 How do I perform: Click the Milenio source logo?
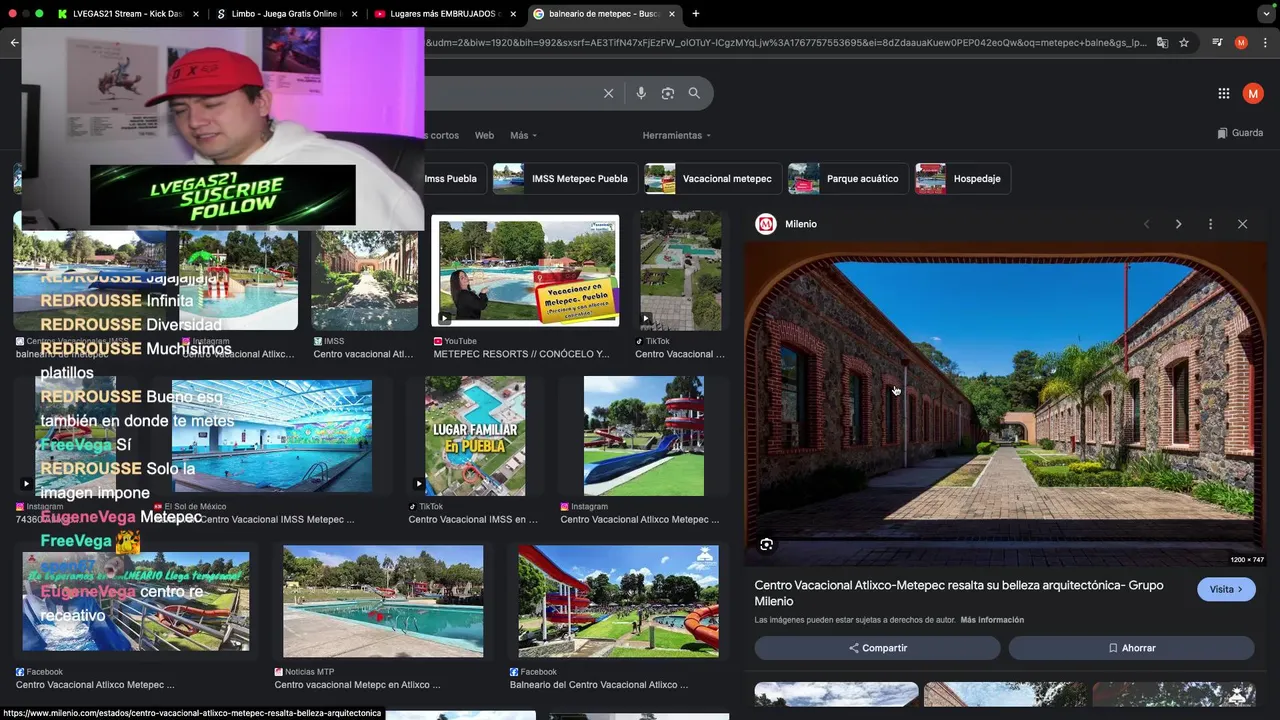tap(766, 224)
